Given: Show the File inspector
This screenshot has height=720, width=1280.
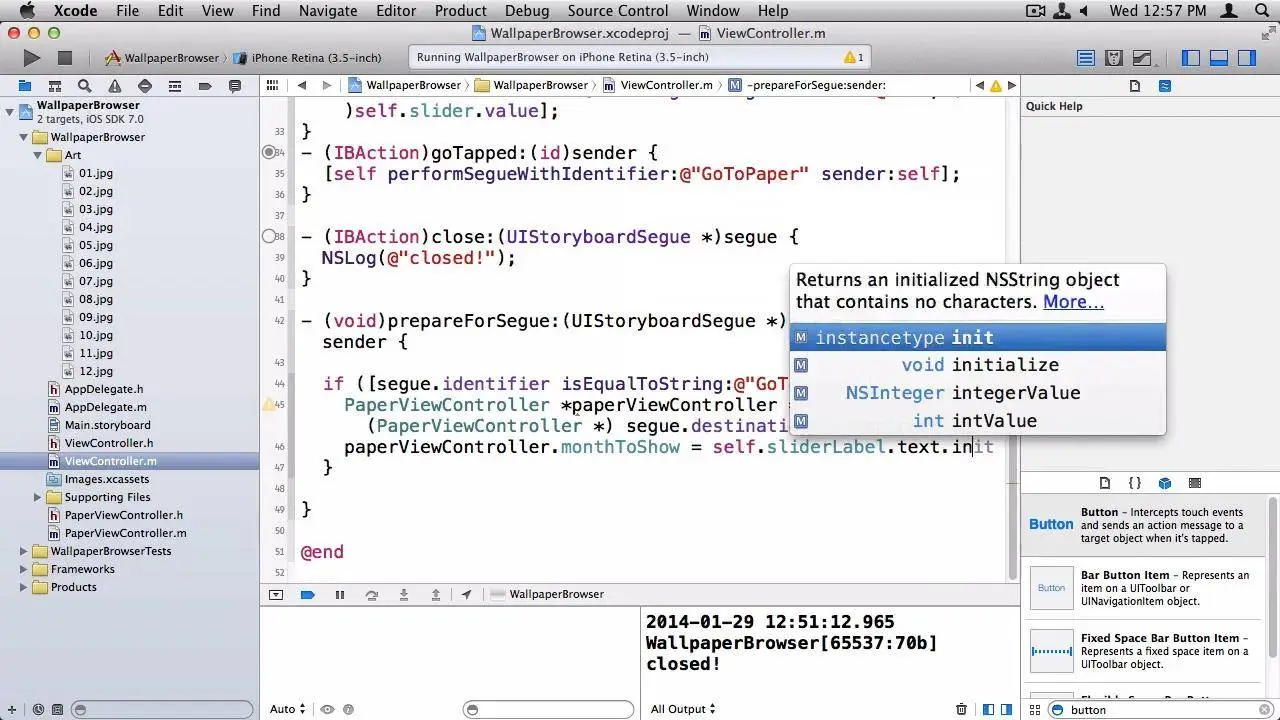Looking at the screenshot, I should pos(1135,86).
